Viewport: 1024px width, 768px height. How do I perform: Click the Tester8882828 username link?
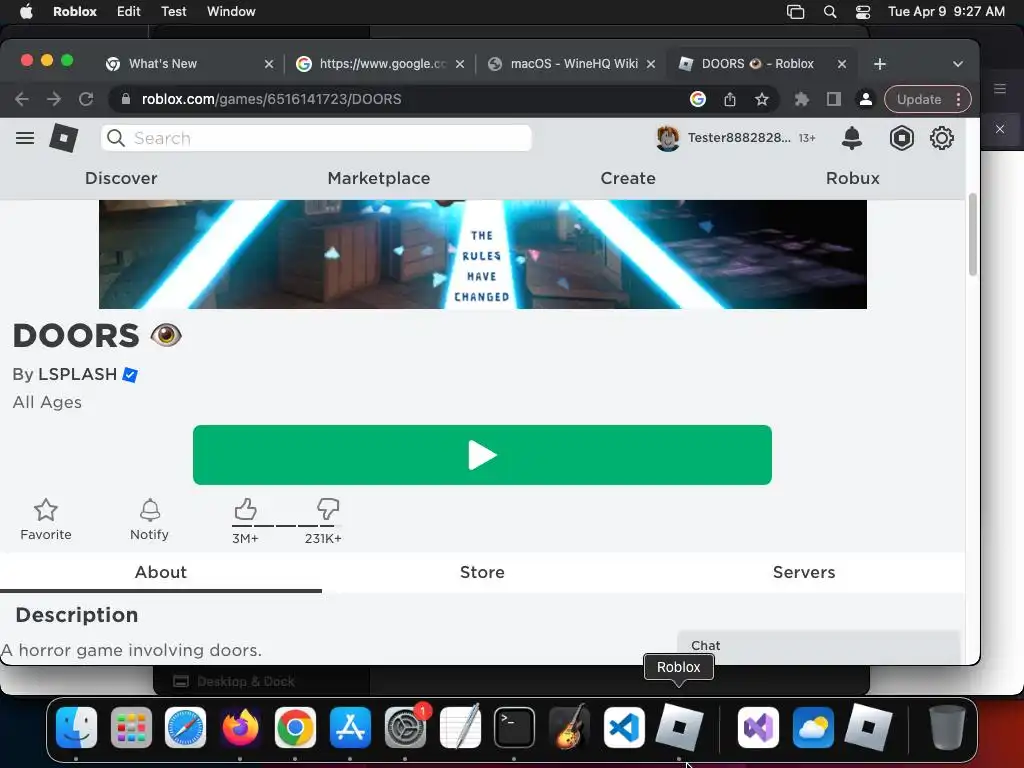pos(739,138)
